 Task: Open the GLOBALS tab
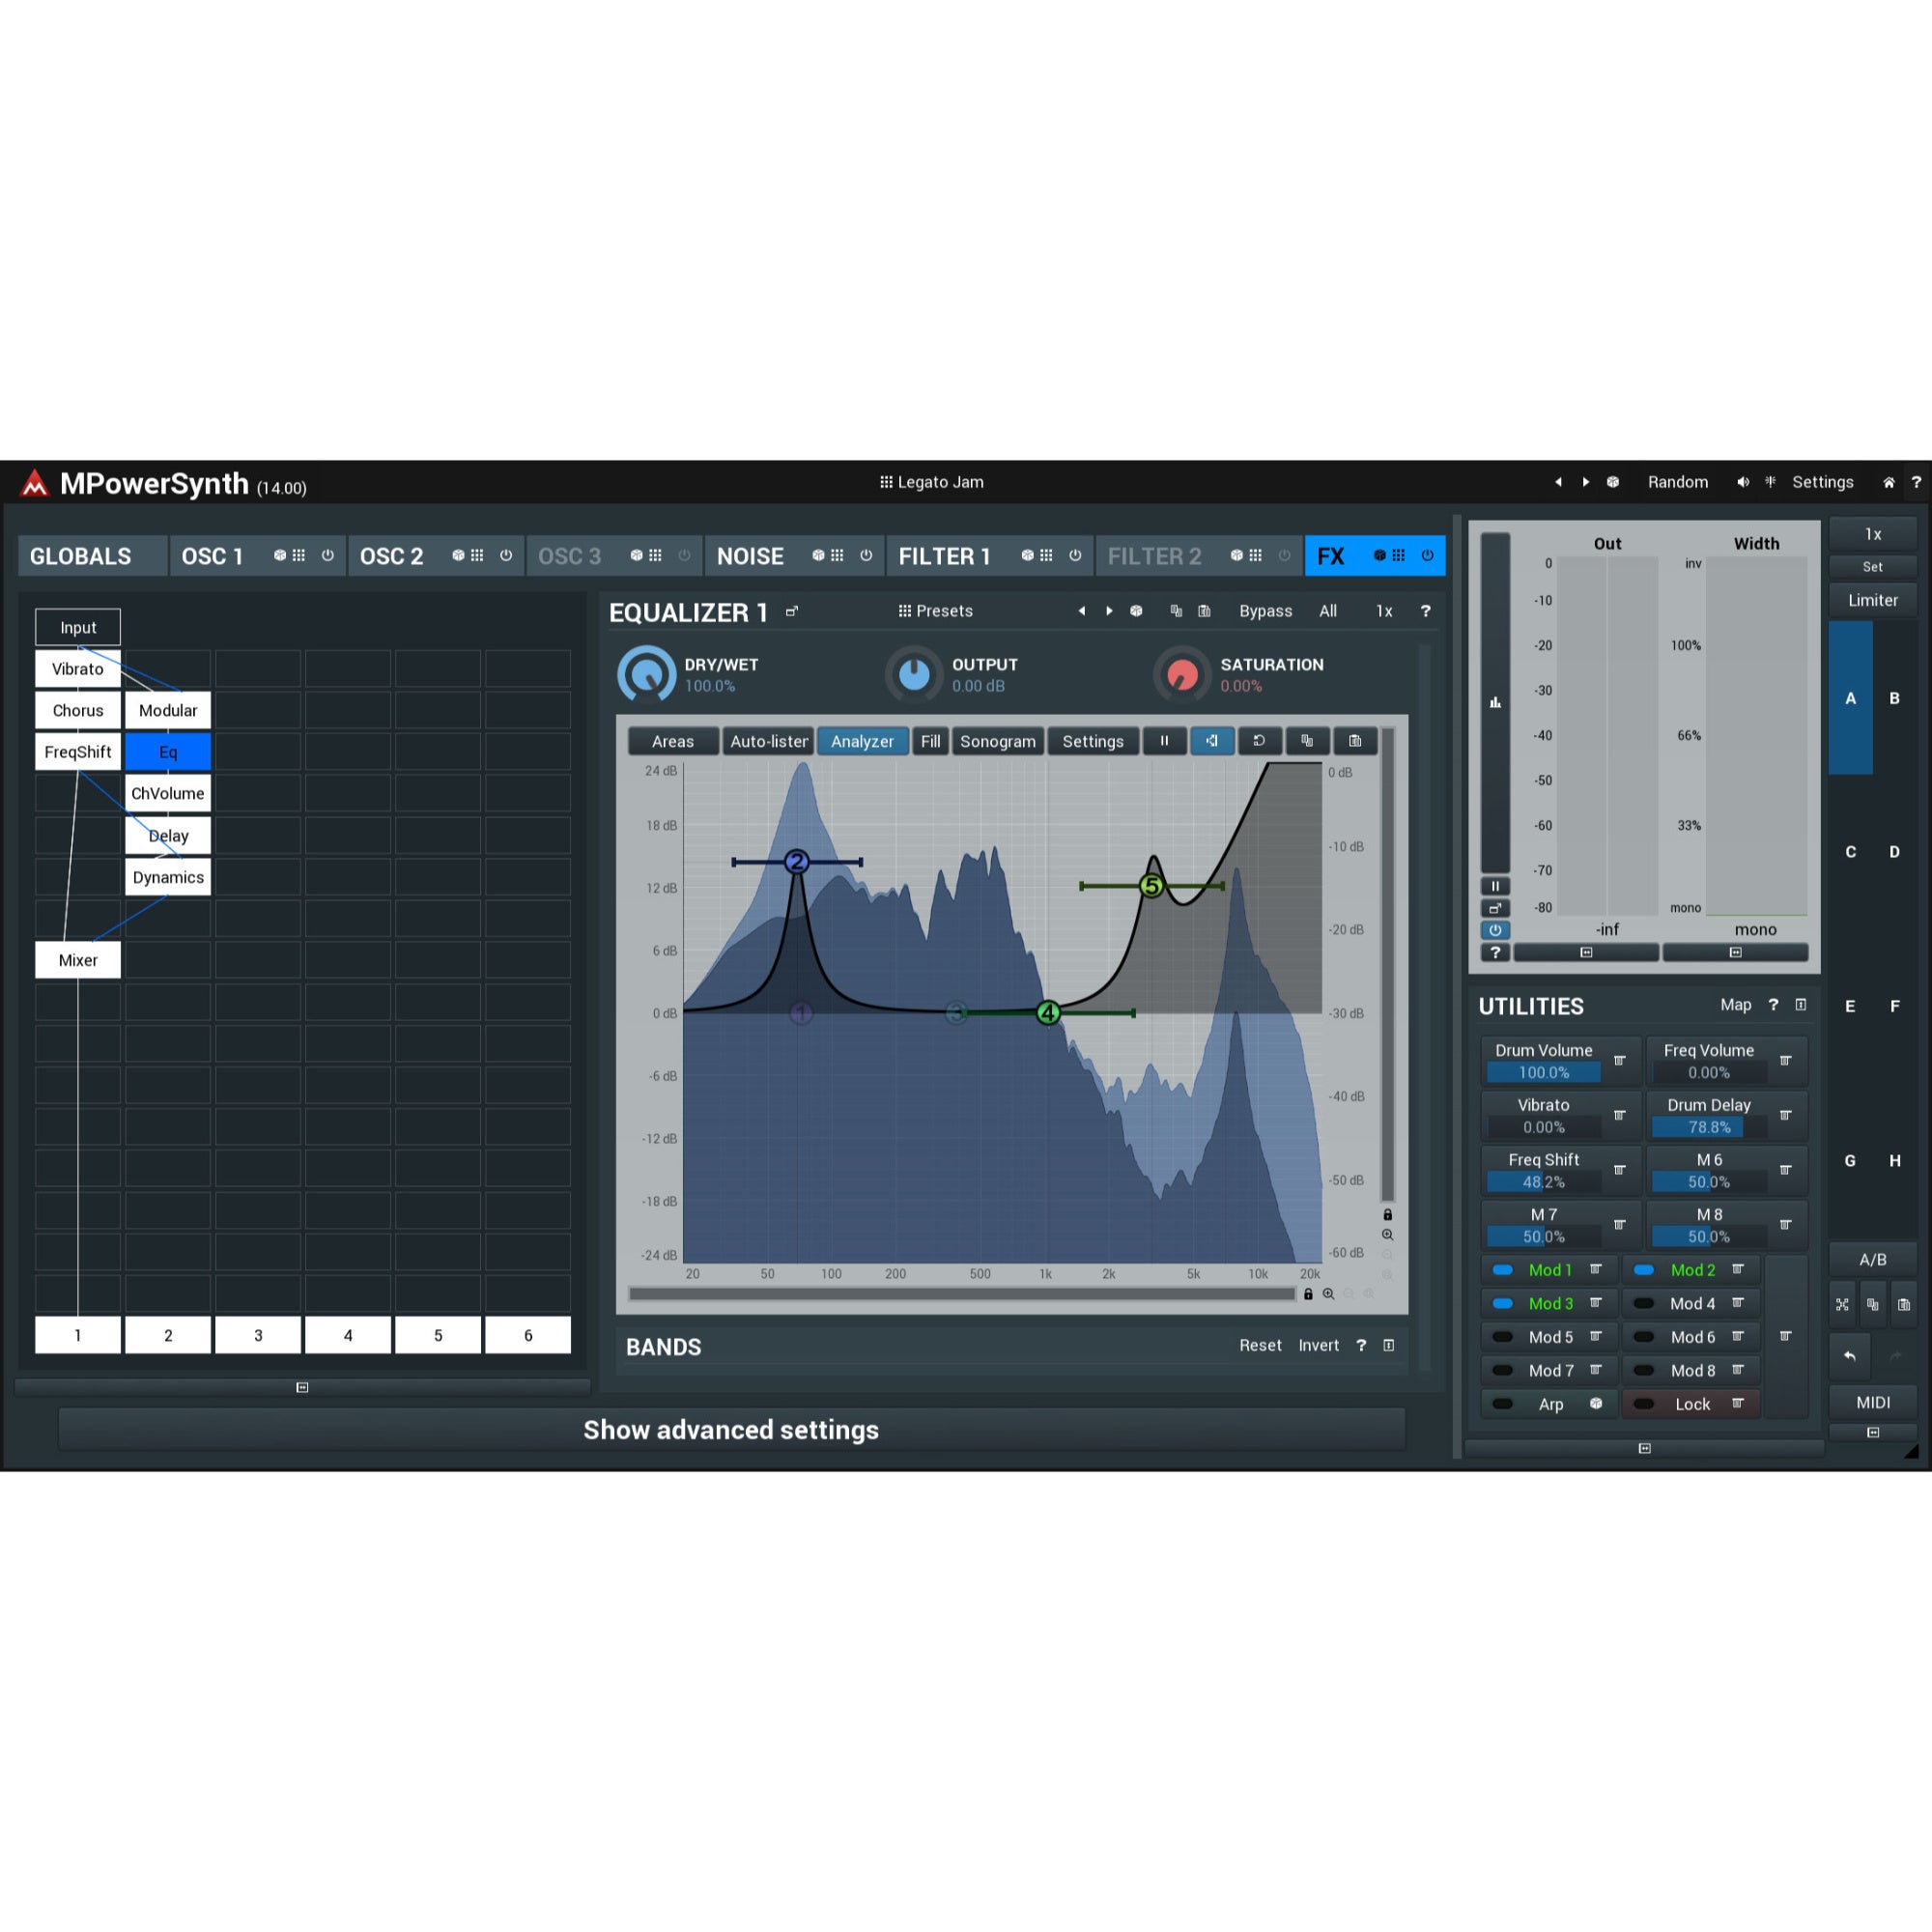point(92,556)
